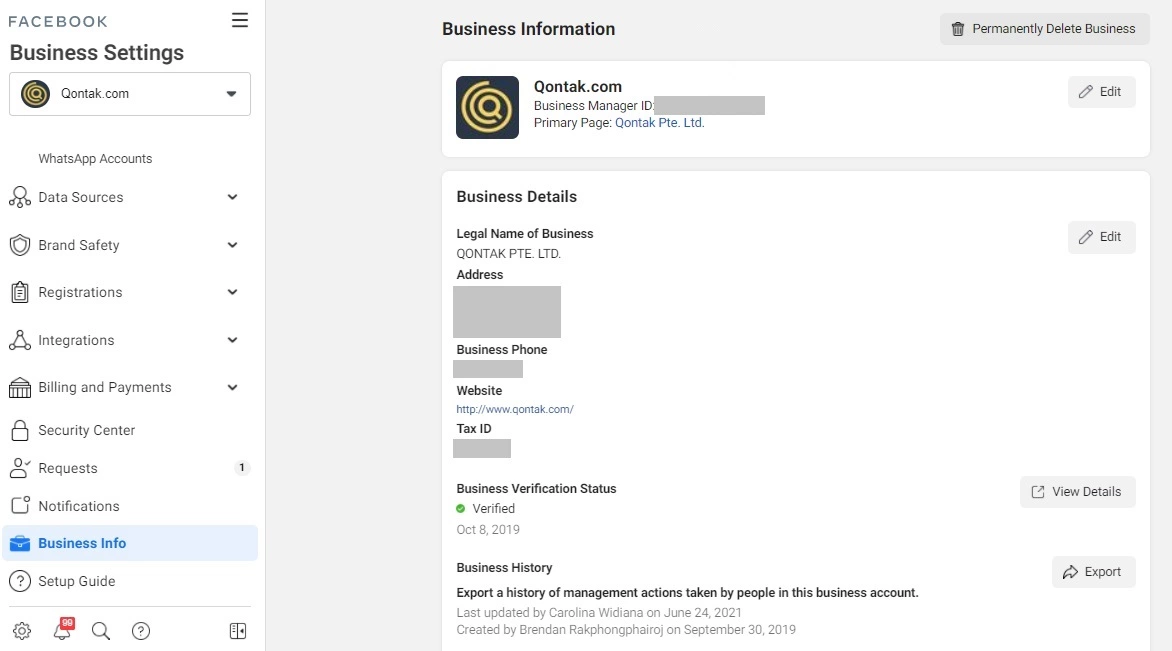Click the Data Sources icon
The image size is (1172, 651).
(x=20, y=197)
